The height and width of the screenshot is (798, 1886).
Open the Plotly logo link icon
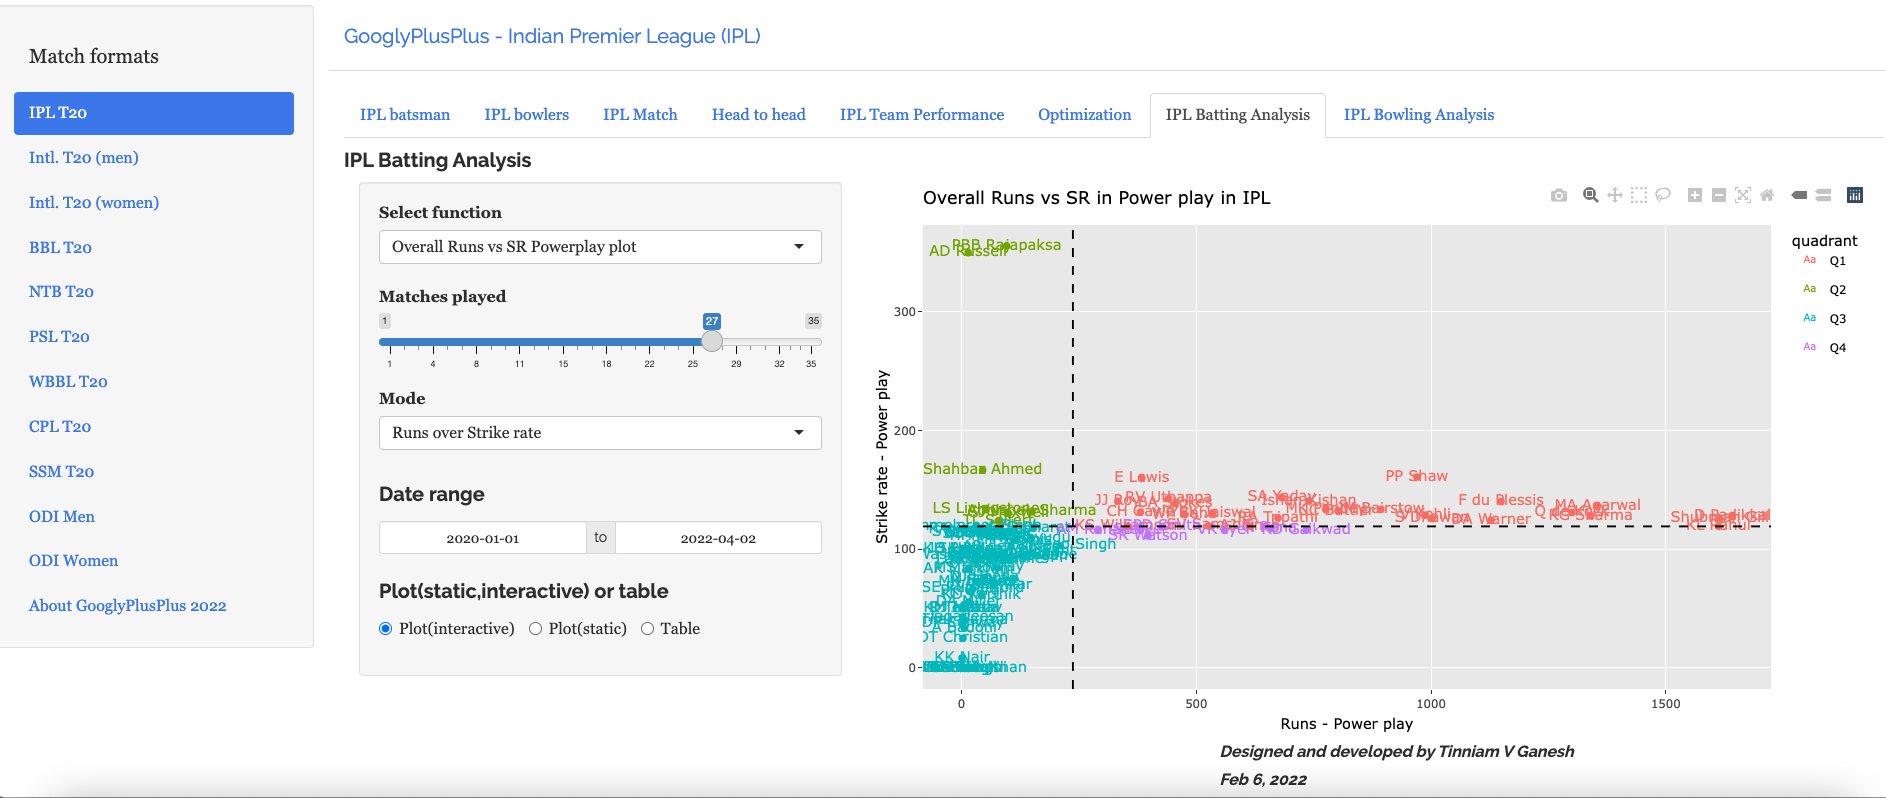click(x=1854, y=196)
